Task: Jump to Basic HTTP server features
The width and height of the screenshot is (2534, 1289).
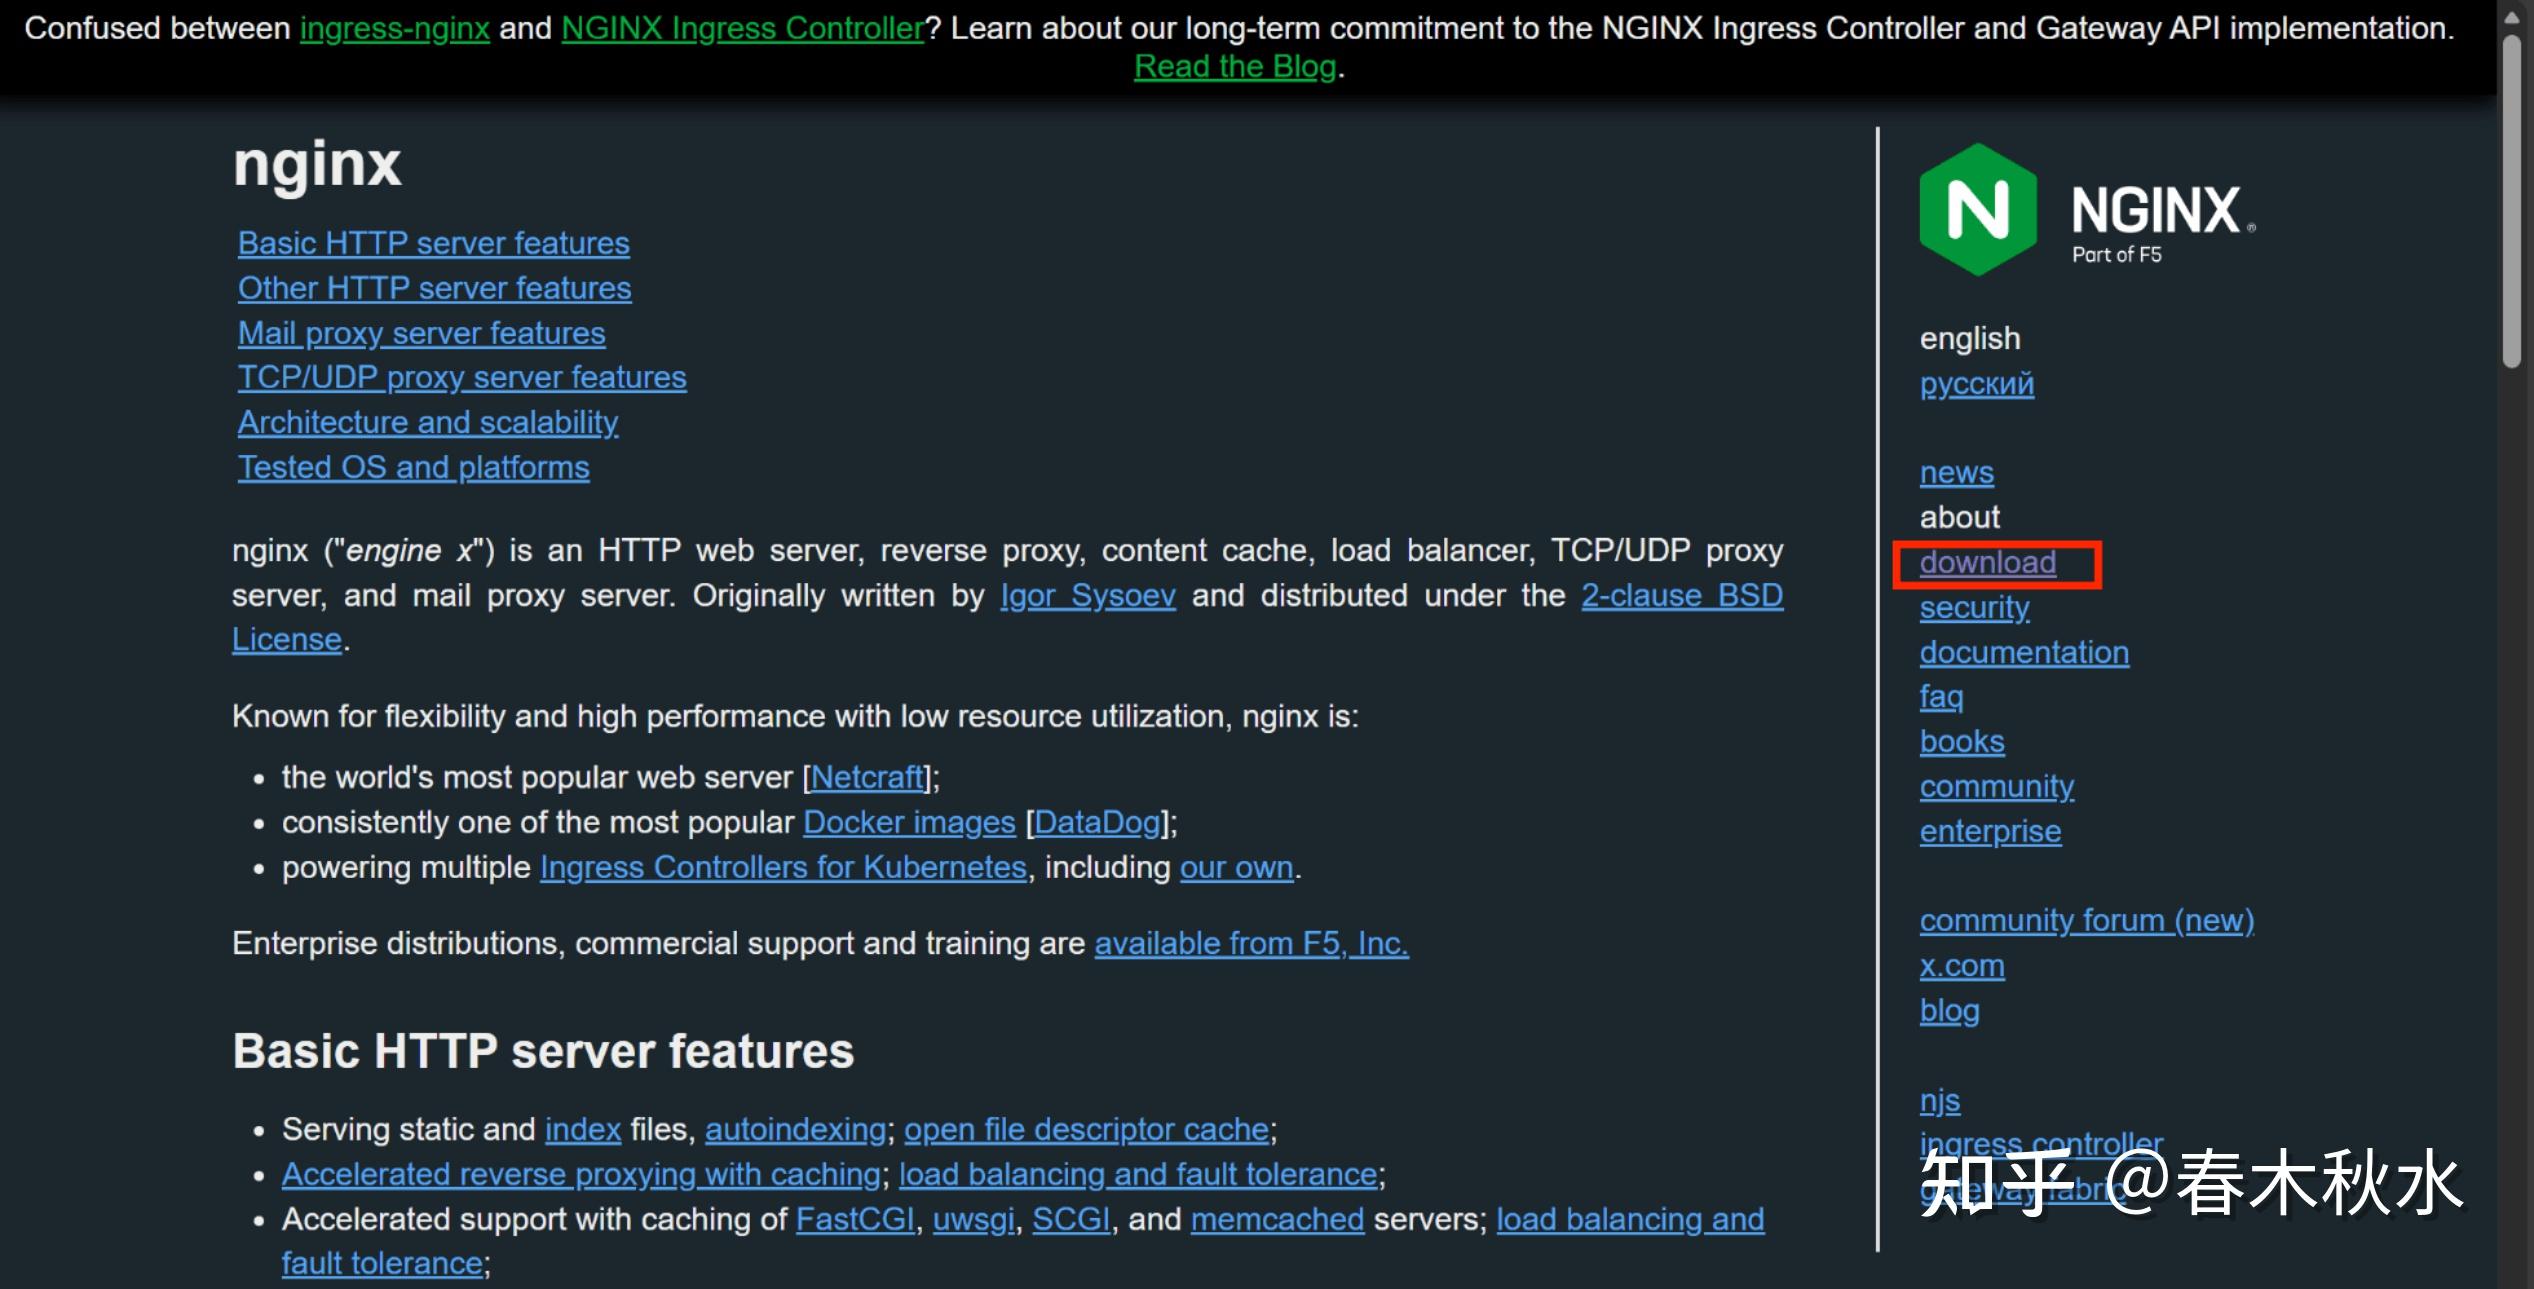Action: (x=434, y=243)
